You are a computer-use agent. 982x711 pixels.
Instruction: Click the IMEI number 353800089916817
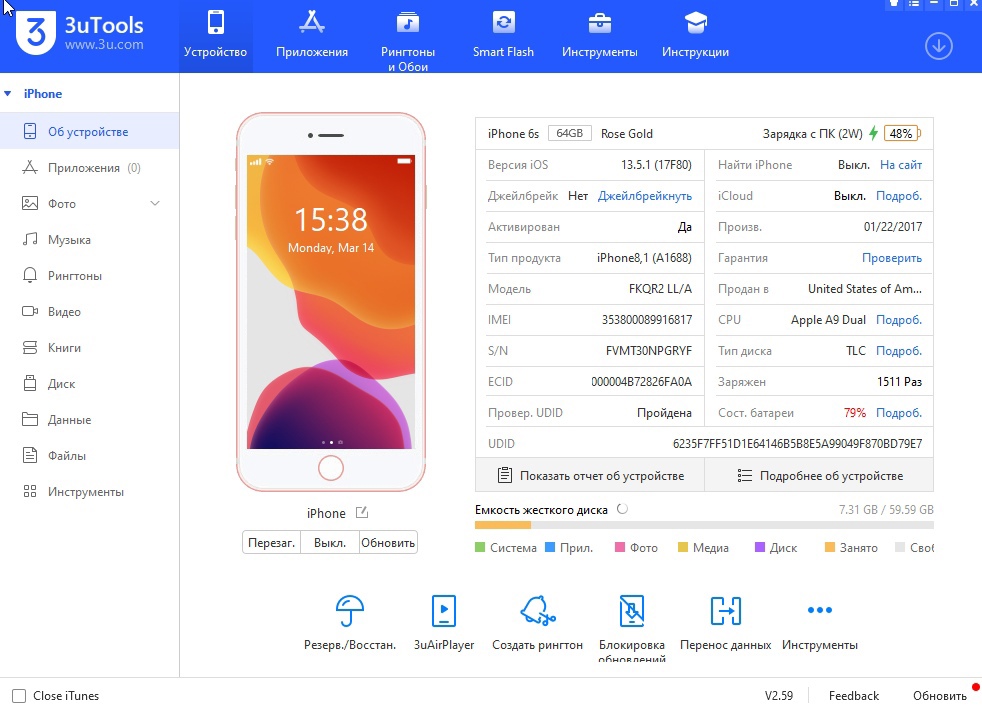click(647, 320)
